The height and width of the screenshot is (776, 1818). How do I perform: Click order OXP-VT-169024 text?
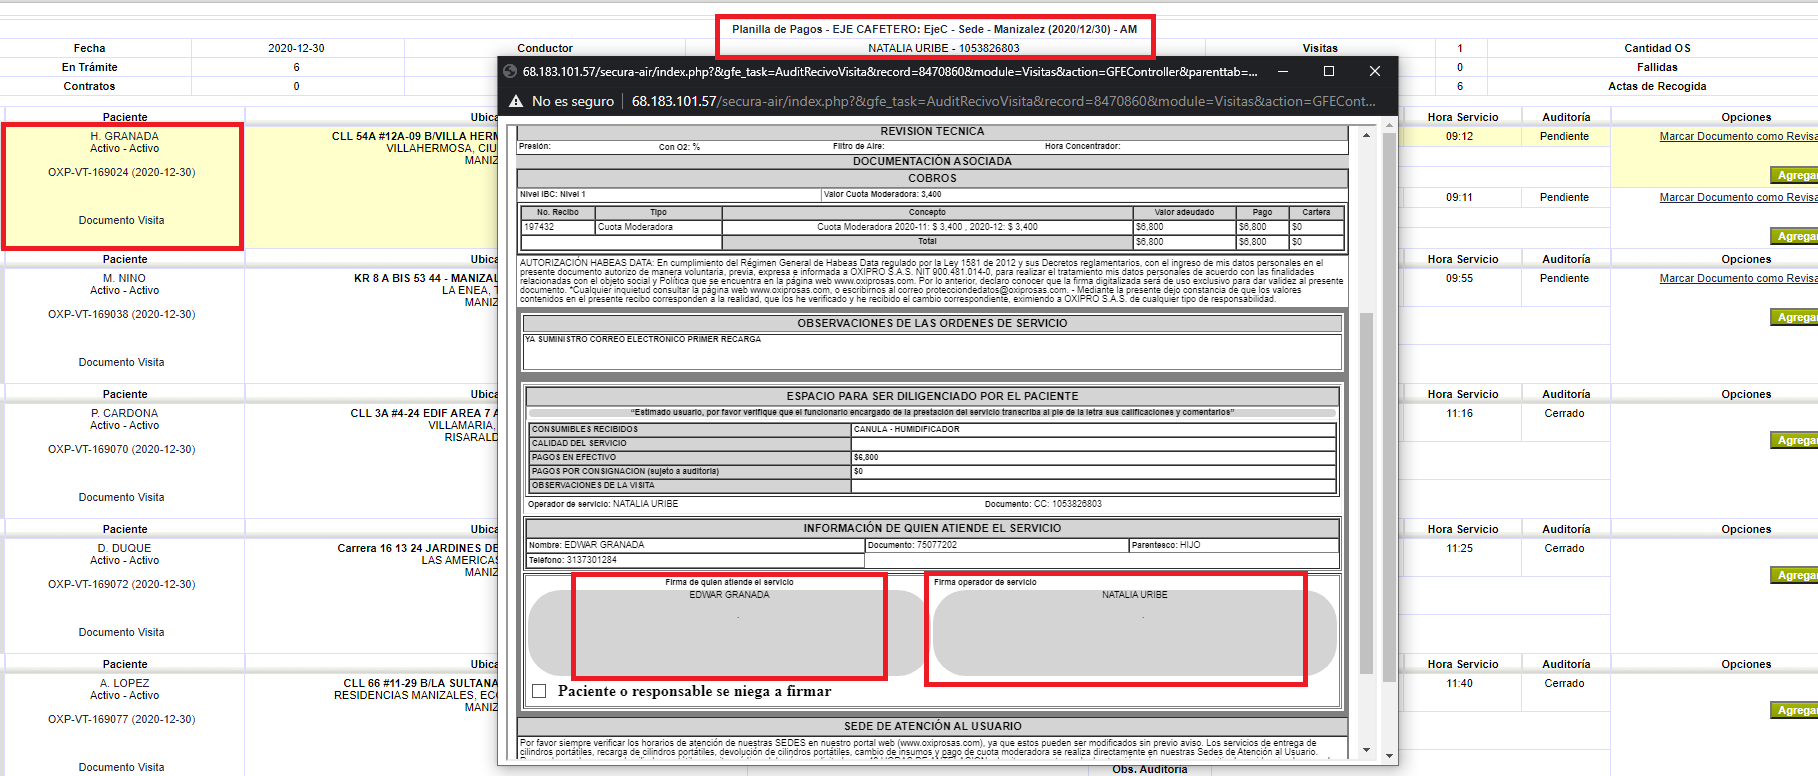[122, 172]
